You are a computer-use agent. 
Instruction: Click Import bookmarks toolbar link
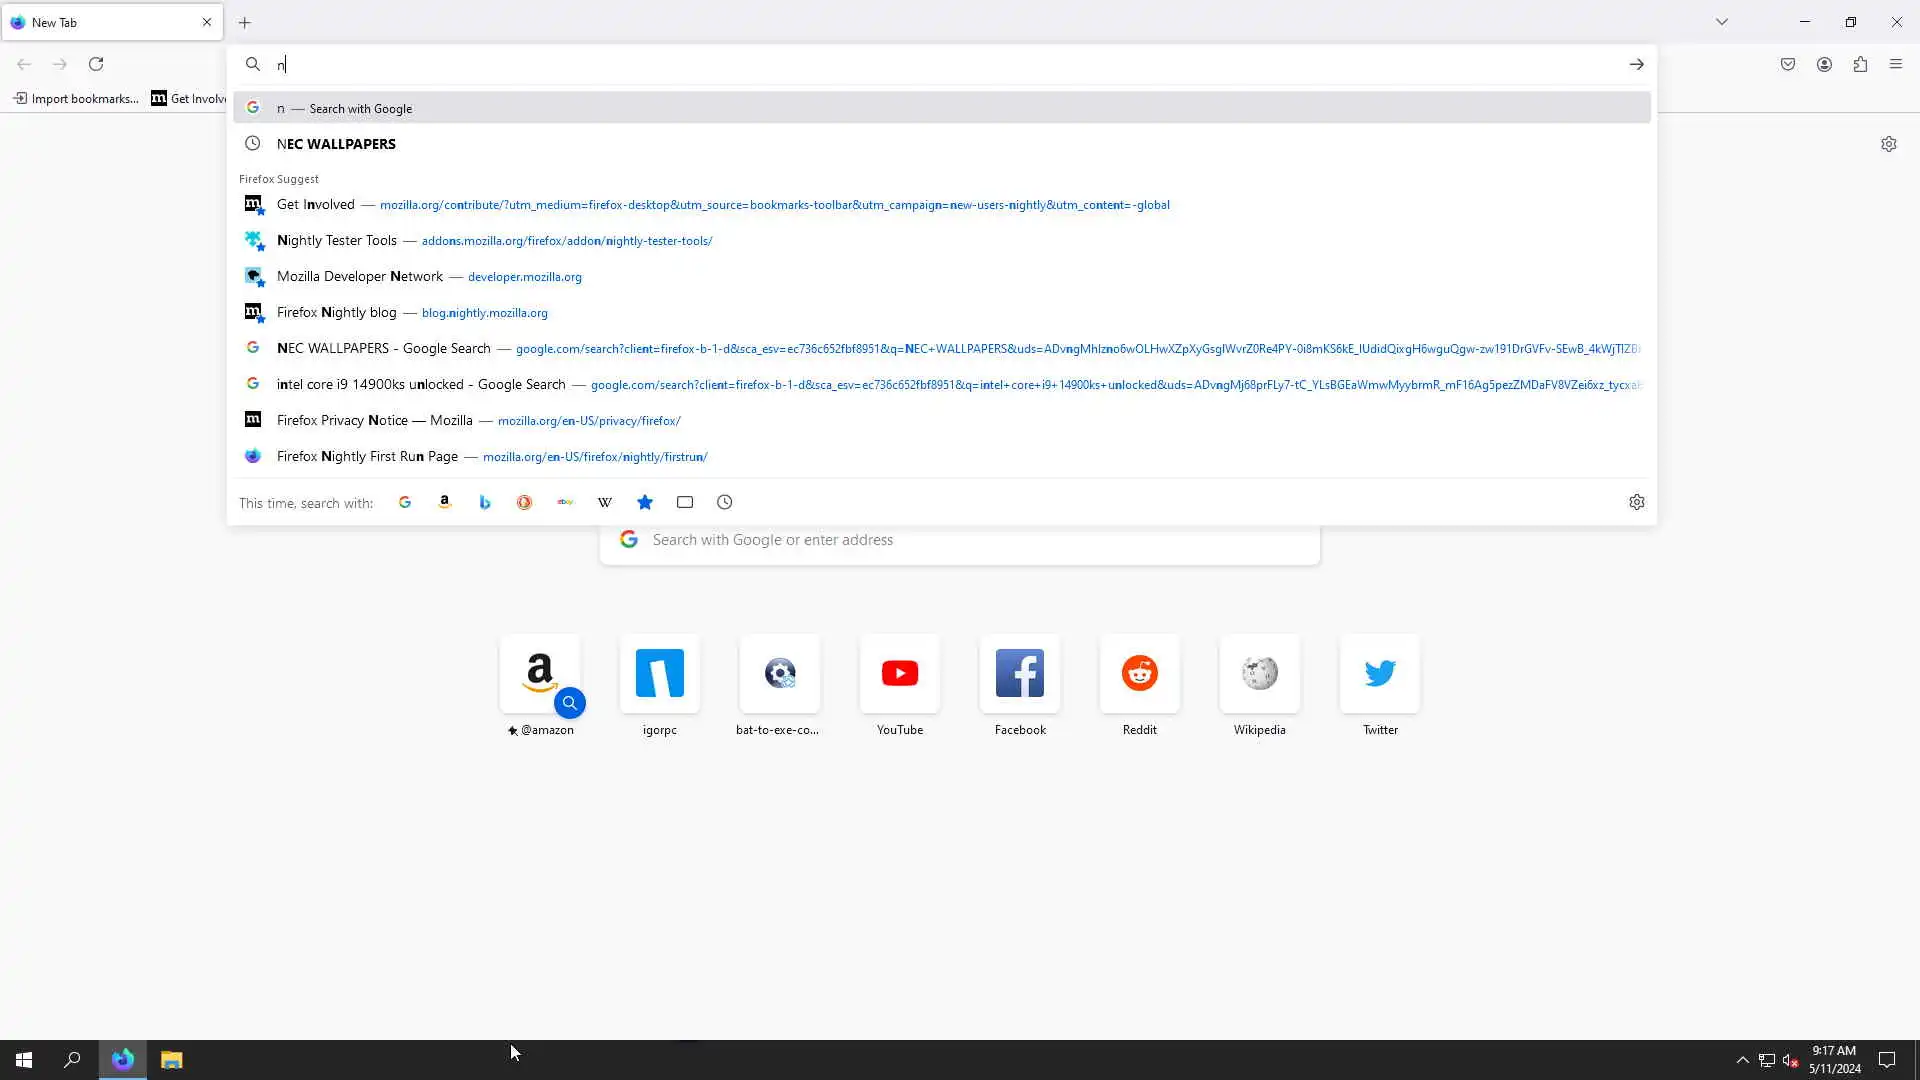click(76, 98)
